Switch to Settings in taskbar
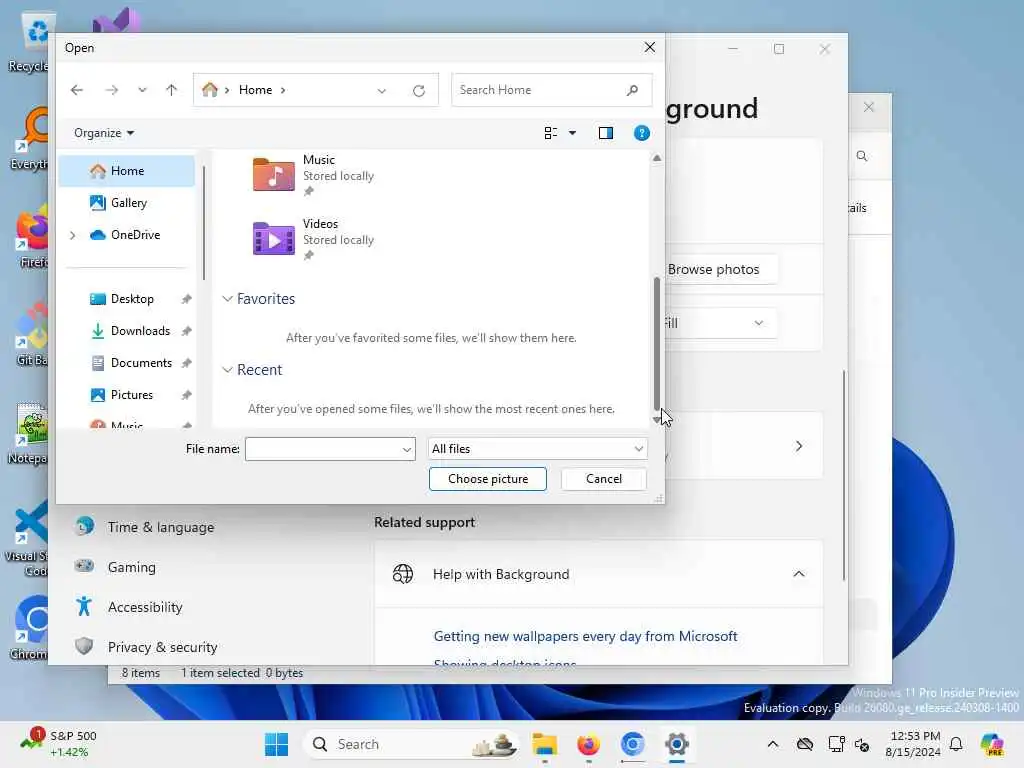The height and width of the screenshot is (768, 1024). pyautogui.click(x=677, y=744)
